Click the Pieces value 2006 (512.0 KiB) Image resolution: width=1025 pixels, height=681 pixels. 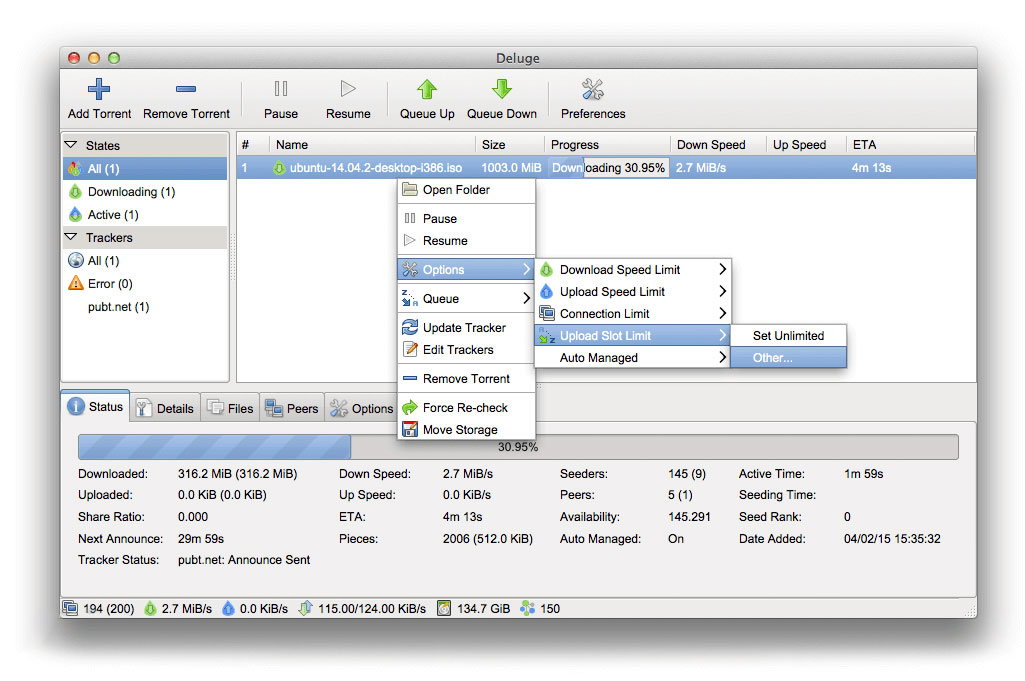click(x=488, y=539)
